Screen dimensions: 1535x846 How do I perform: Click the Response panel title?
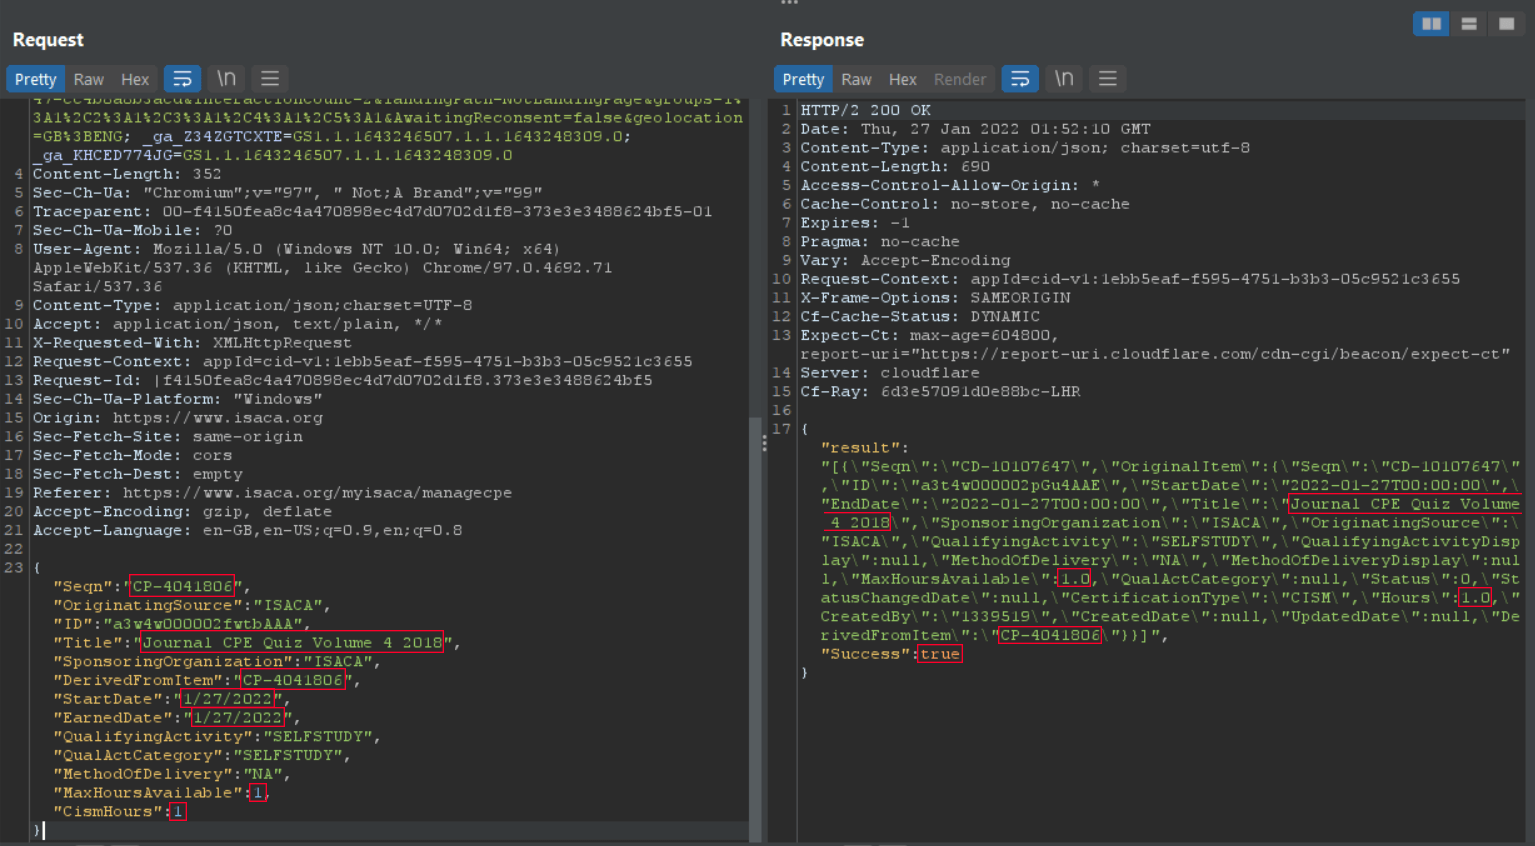click(822, 40)
